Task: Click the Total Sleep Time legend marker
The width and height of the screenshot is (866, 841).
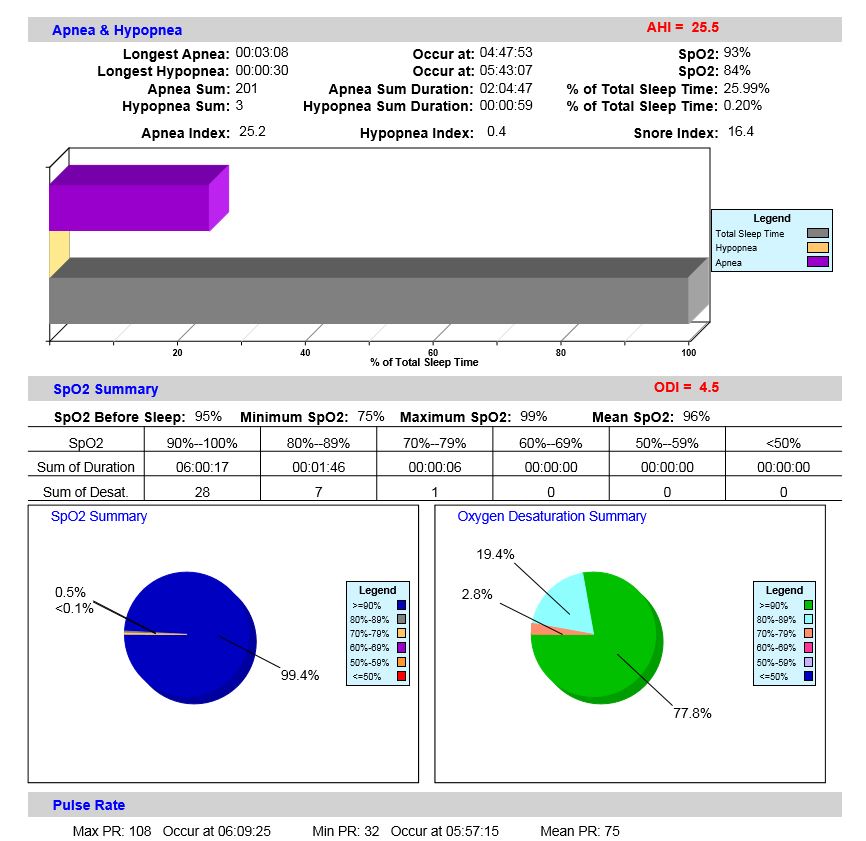Action: click(815, 233)
